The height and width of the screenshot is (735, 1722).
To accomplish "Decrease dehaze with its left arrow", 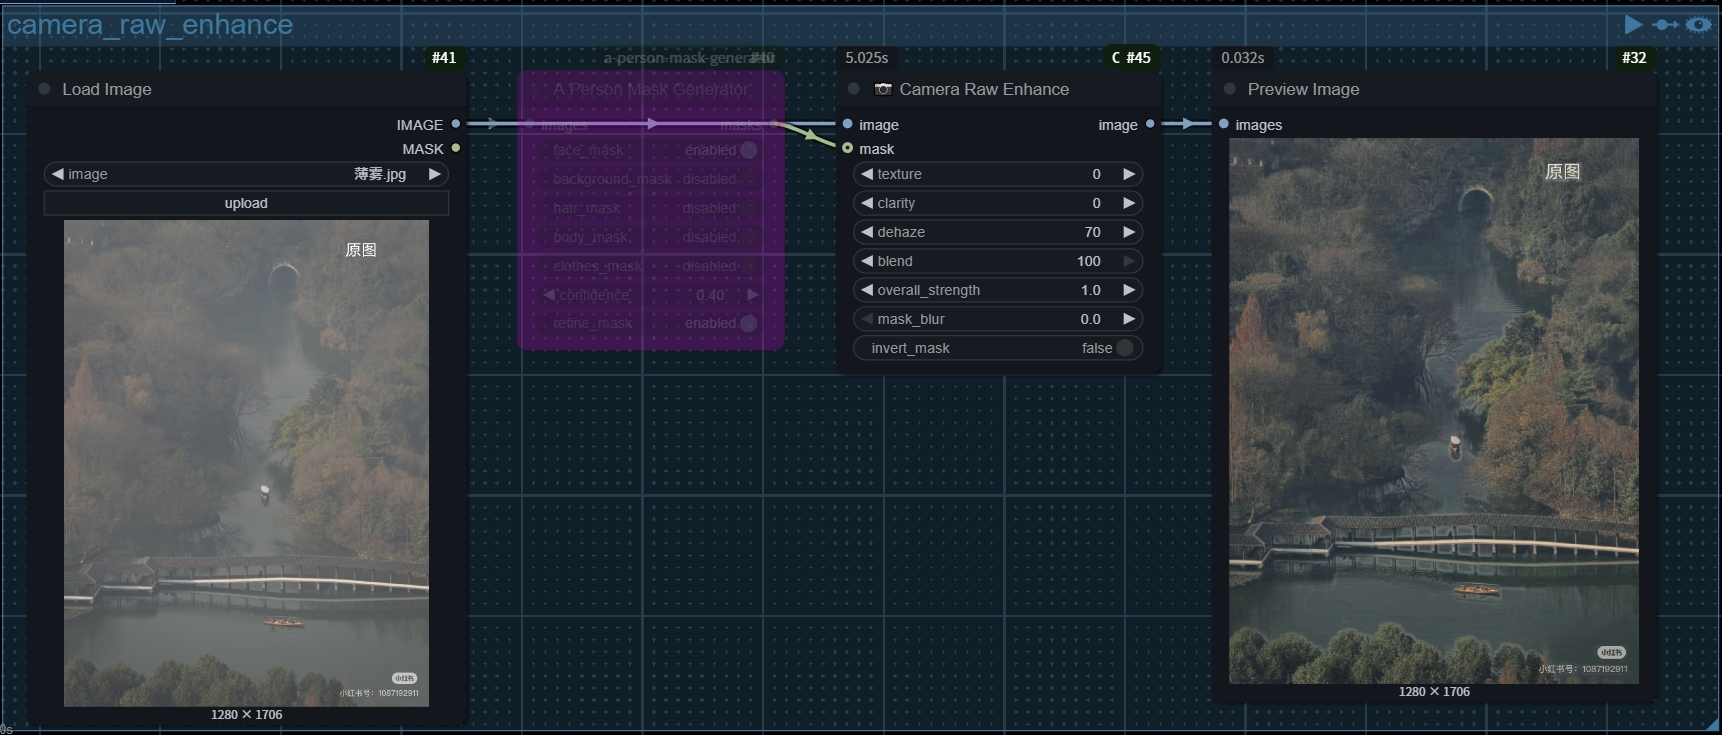I will (x=867, y=232).
